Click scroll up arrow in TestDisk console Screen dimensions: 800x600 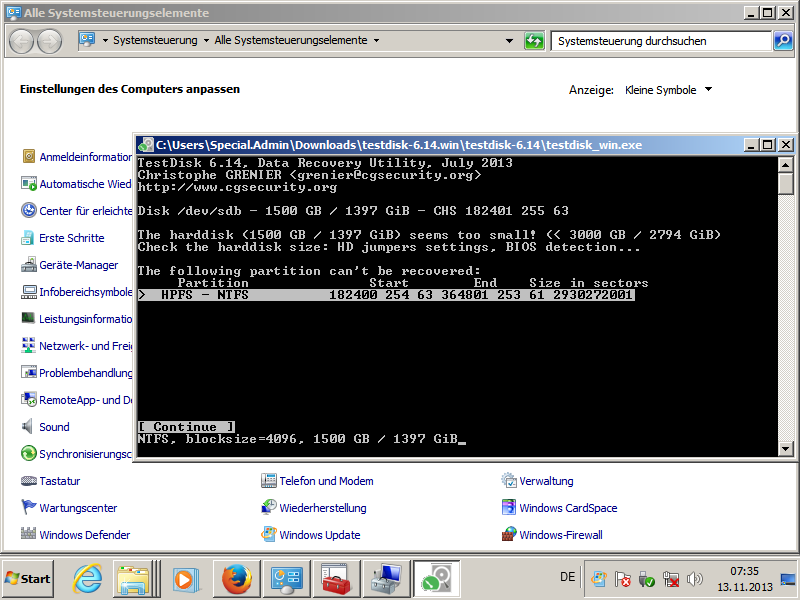(785, 164)
